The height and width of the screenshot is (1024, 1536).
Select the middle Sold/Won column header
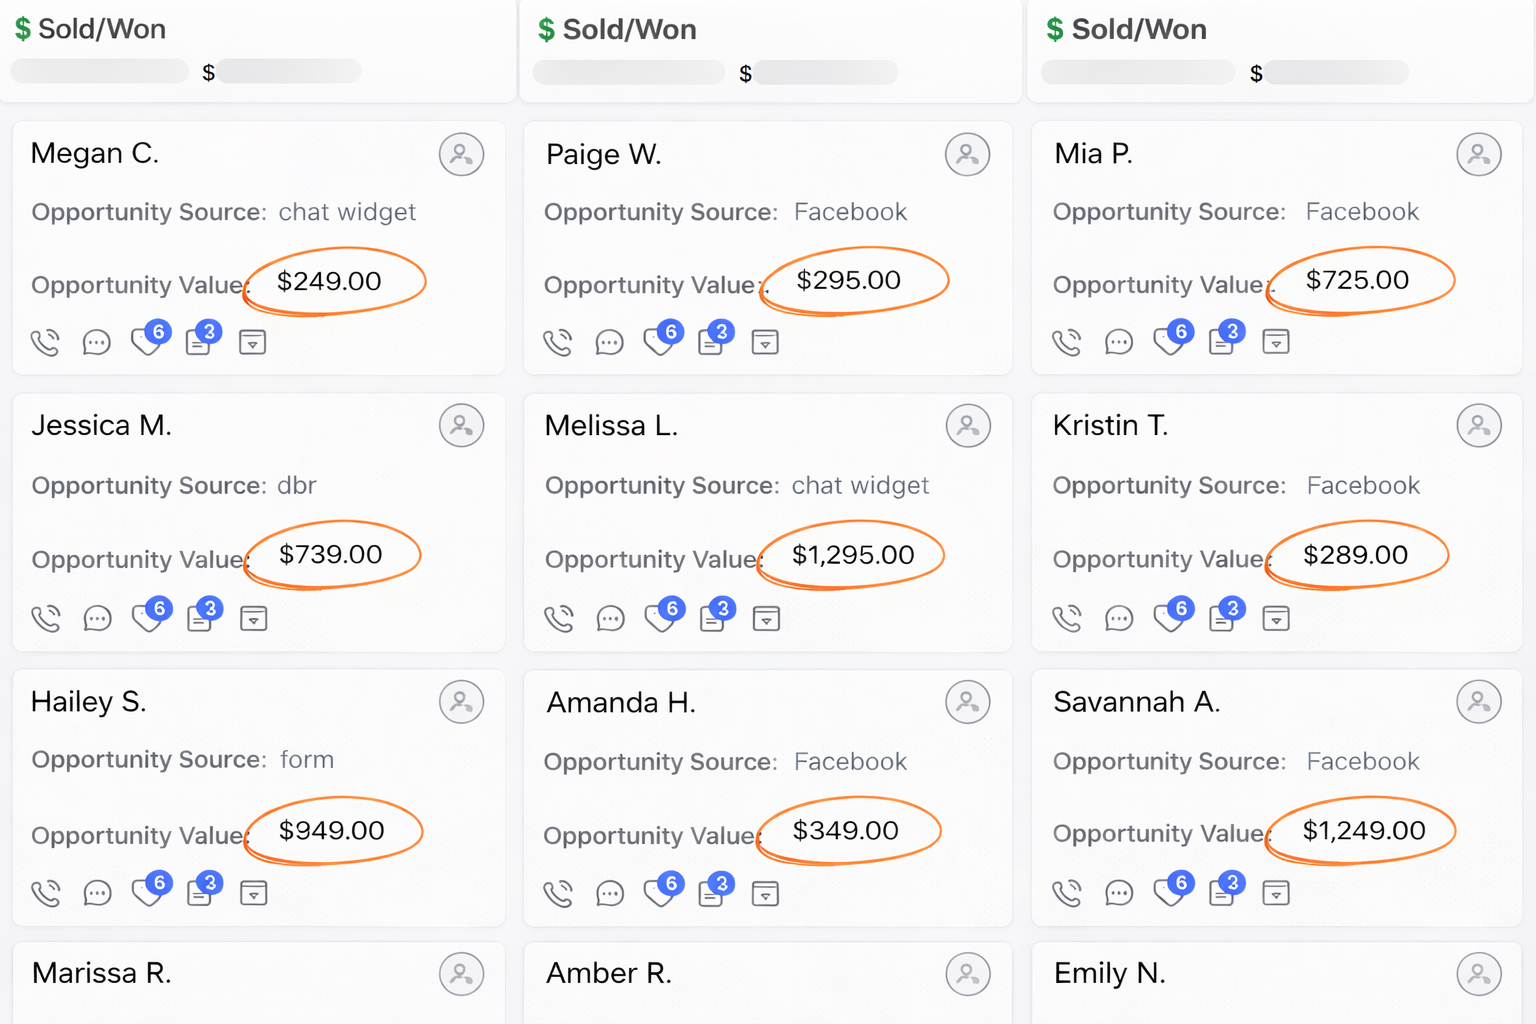click(629, 30)
